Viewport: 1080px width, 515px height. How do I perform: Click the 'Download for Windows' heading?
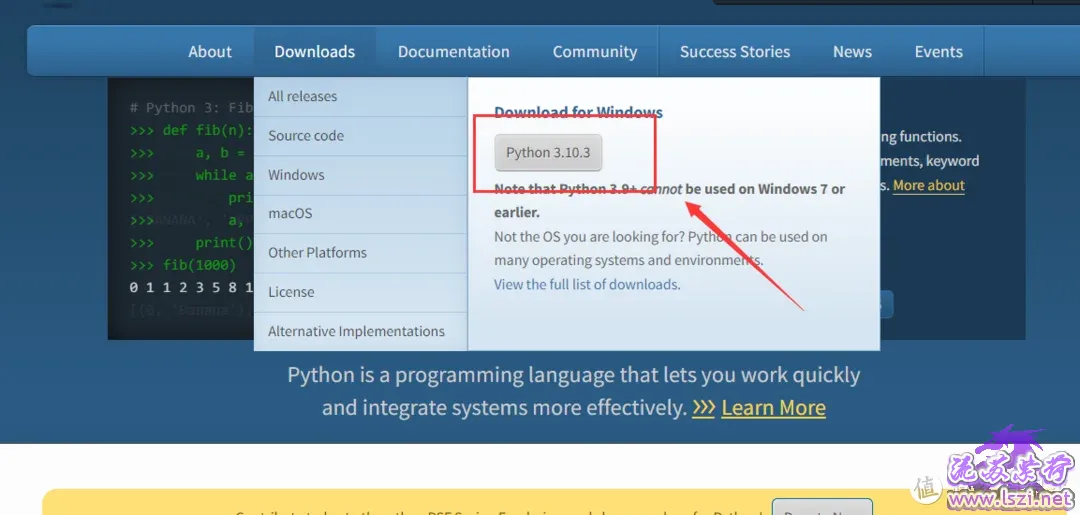tap(579, 112)
